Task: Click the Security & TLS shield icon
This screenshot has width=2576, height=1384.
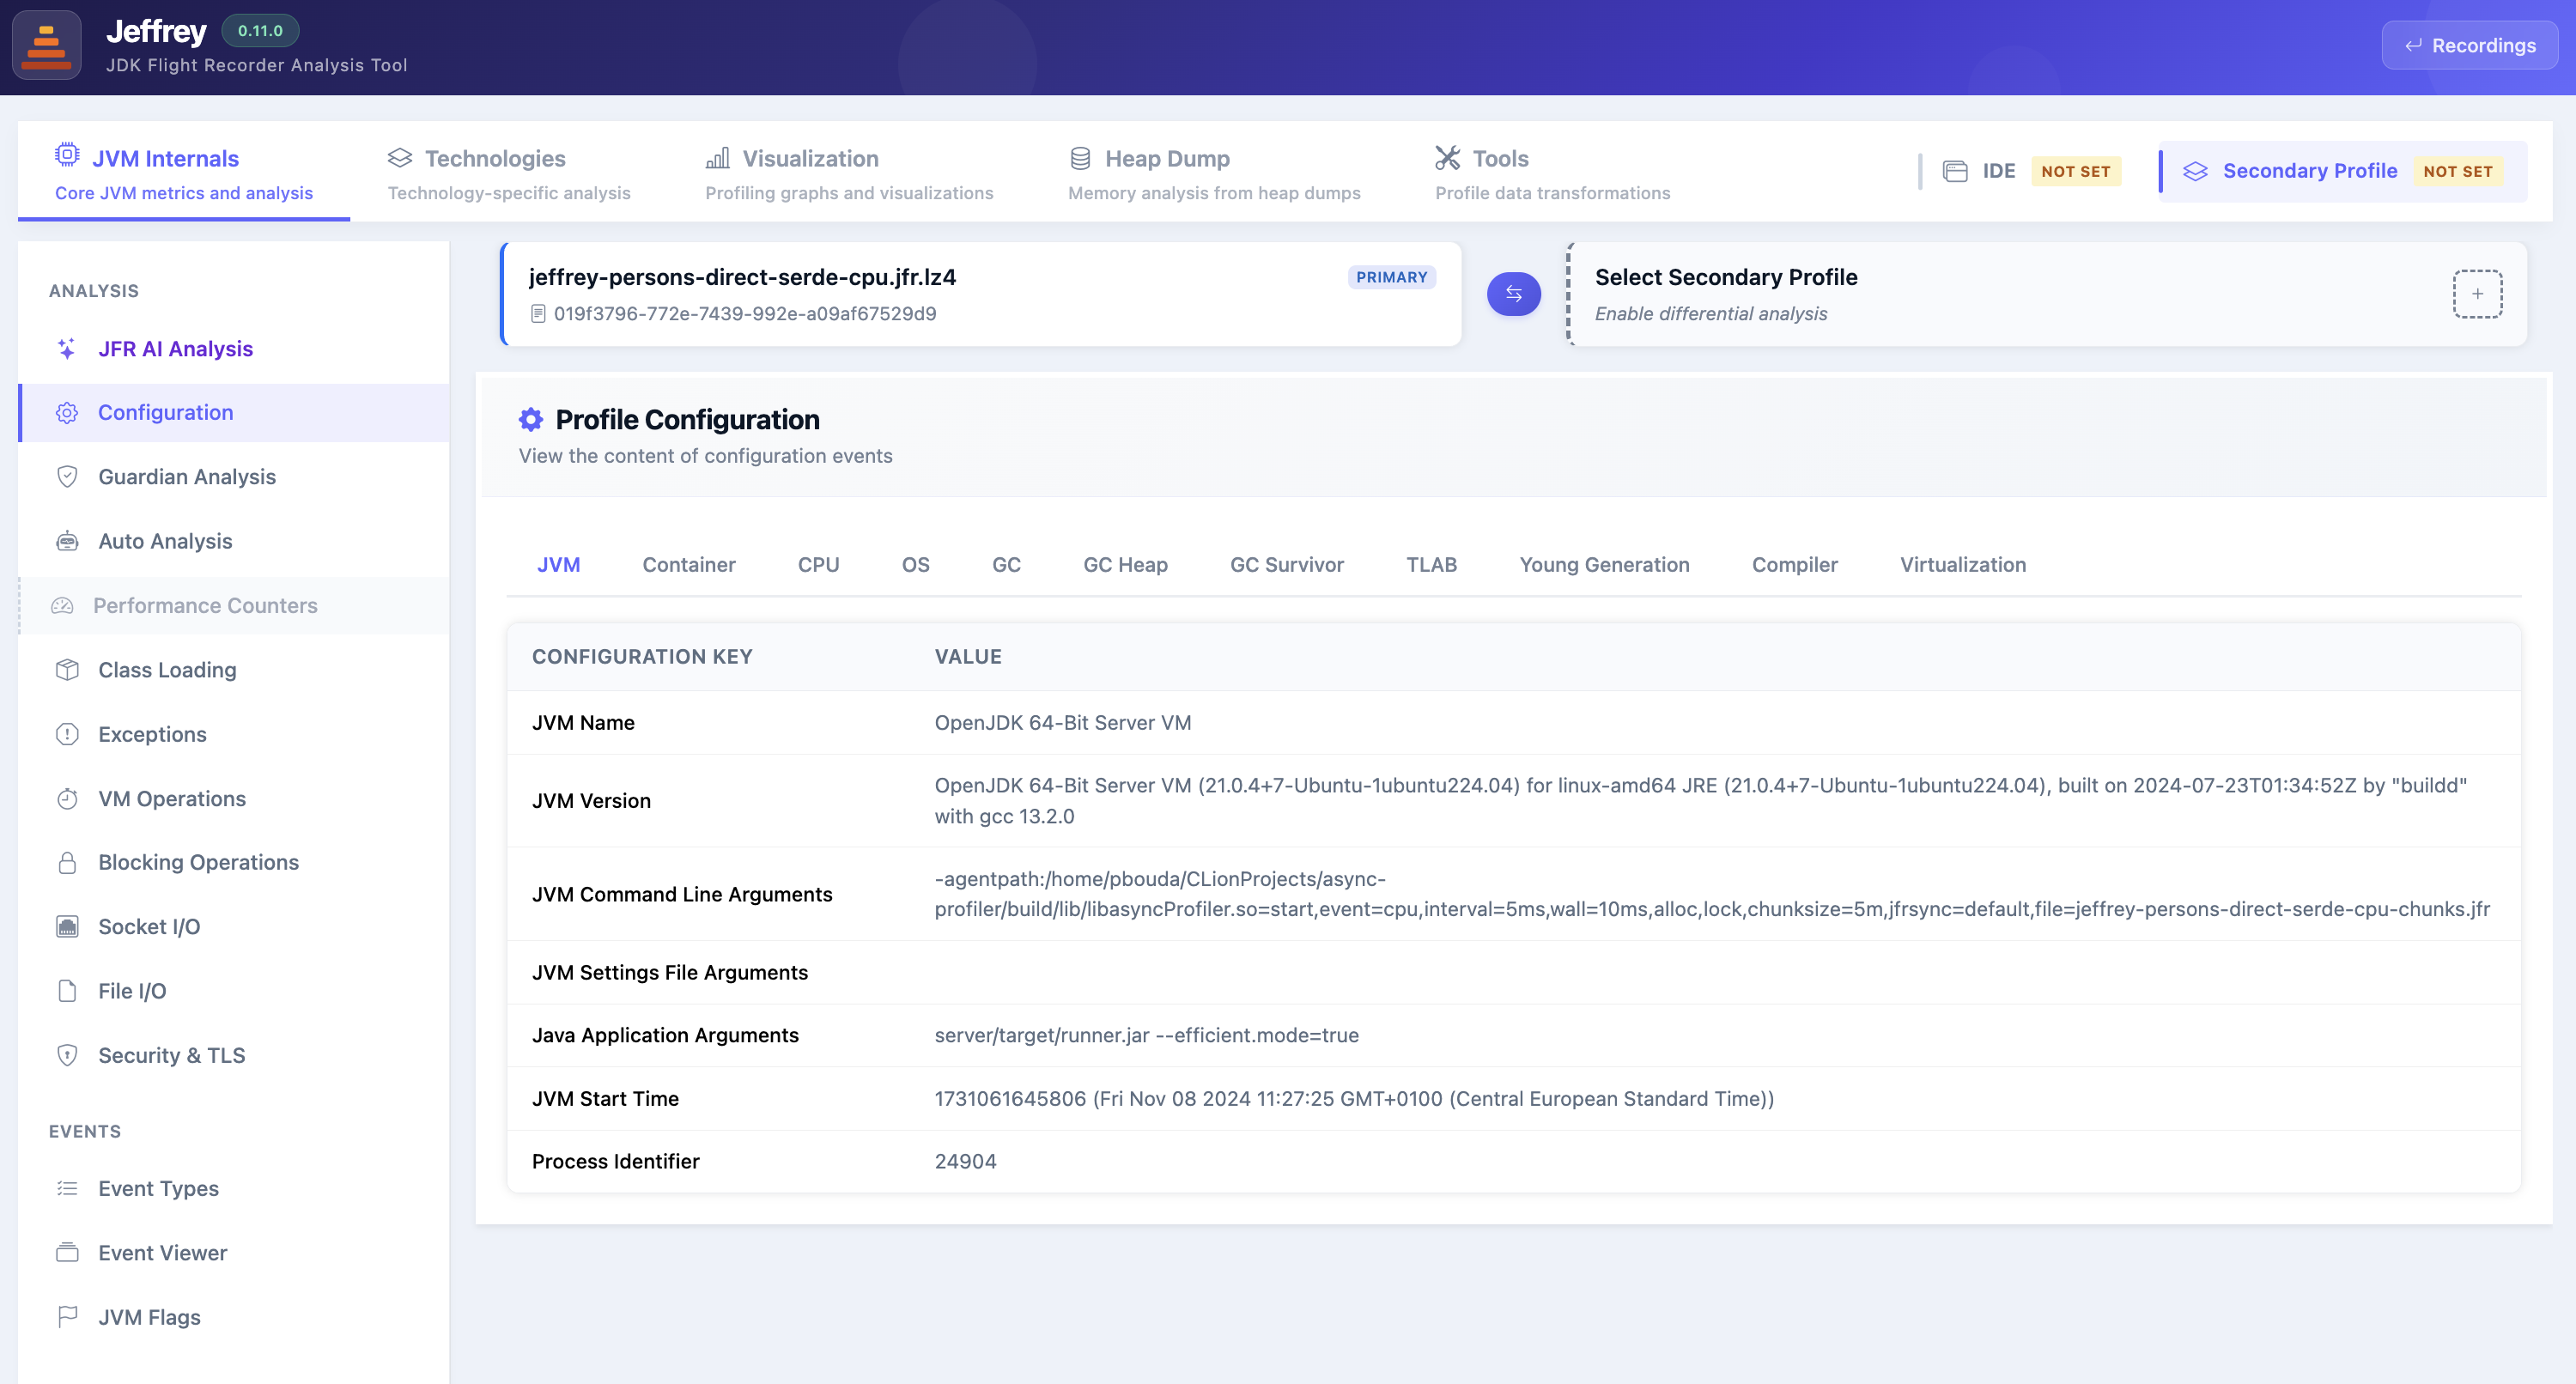Action: point(67,1055)
